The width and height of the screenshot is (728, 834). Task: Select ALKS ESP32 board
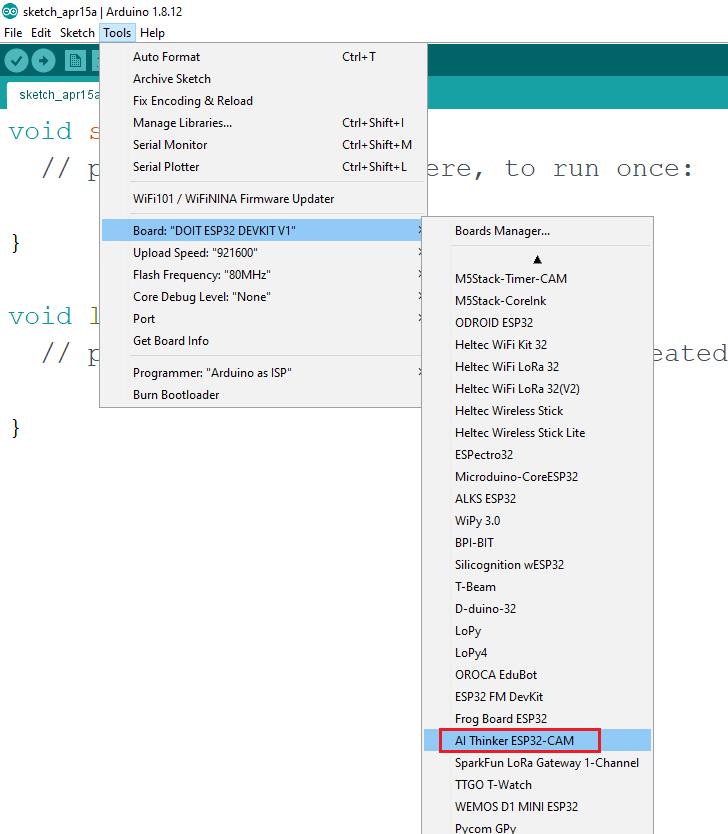coord(538,499)
